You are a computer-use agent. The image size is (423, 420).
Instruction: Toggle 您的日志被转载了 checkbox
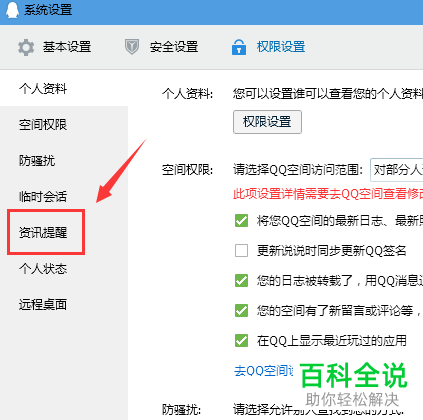pyautogui.click(x=241, y=281)
